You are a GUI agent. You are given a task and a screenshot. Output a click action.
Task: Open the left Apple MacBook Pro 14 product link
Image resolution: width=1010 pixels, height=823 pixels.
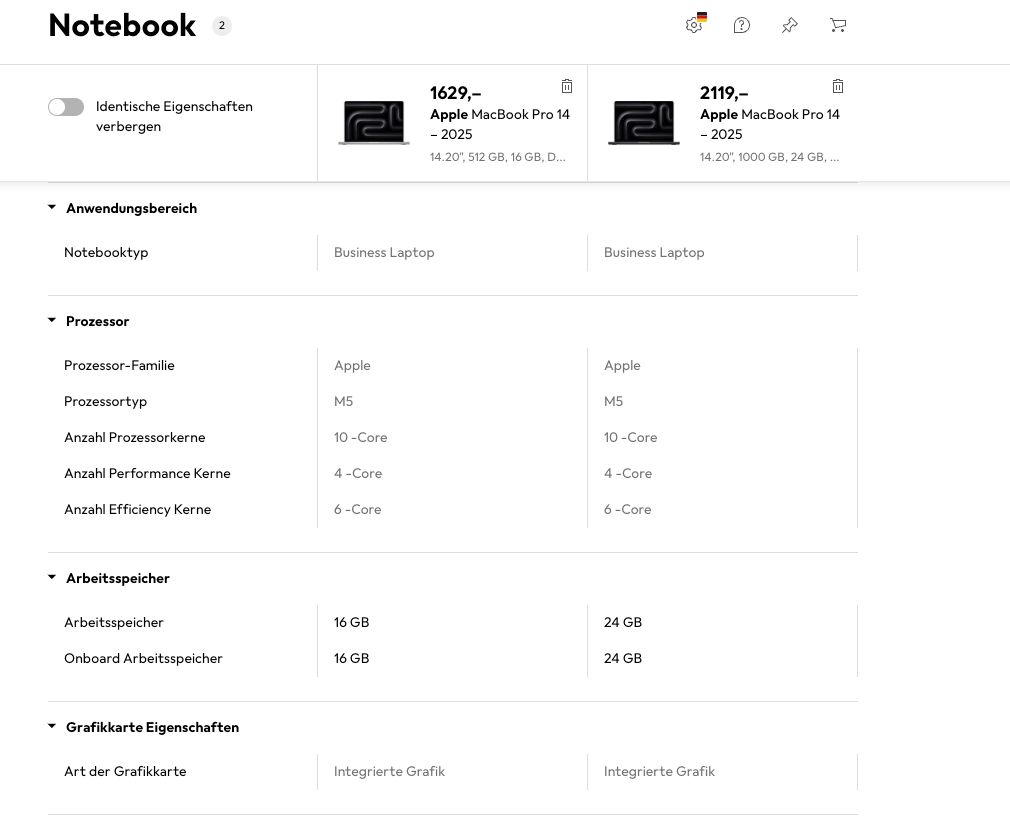[500, 124]
